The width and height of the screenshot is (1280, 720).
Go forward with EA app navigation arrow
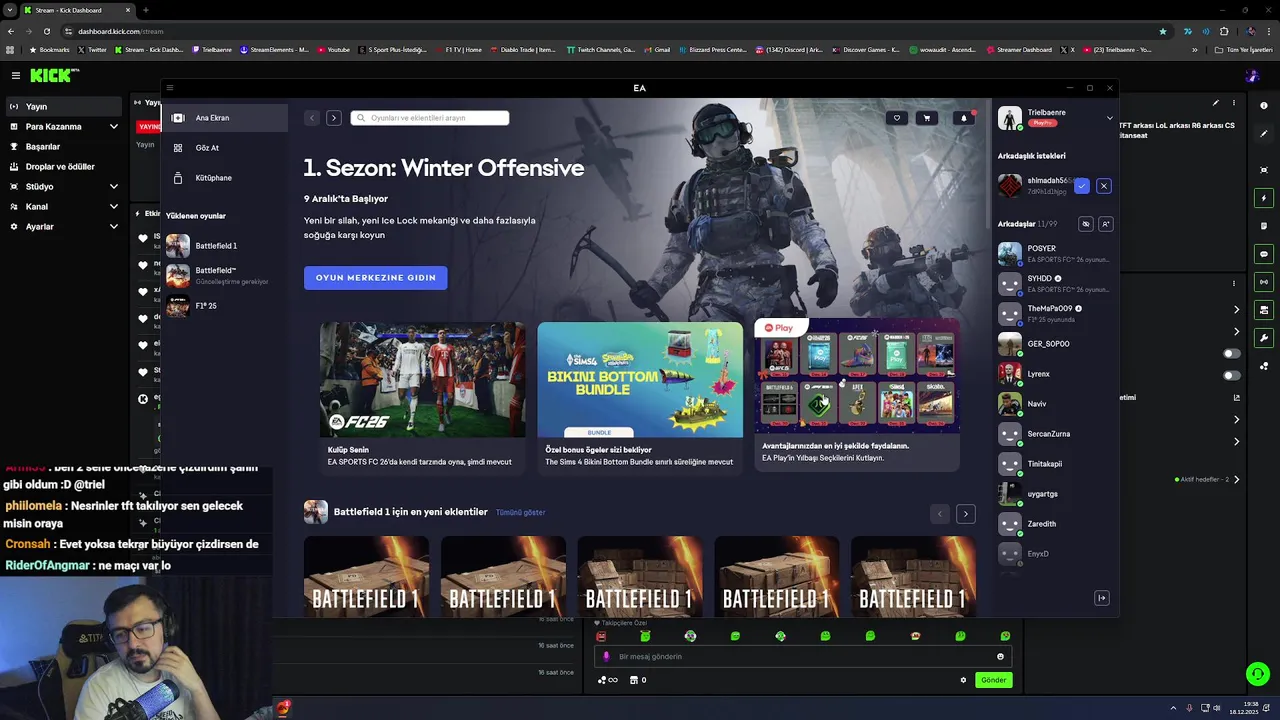[x=334, y=118]
